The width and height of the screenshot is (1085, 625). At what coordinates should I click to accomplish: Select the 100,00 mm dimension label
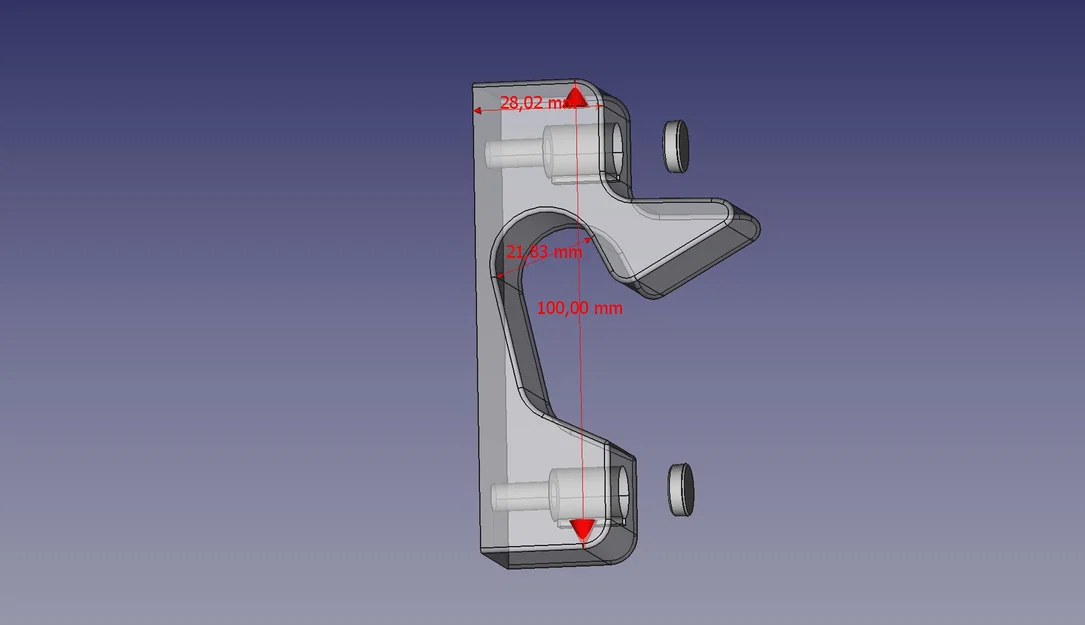click(580, 308)
